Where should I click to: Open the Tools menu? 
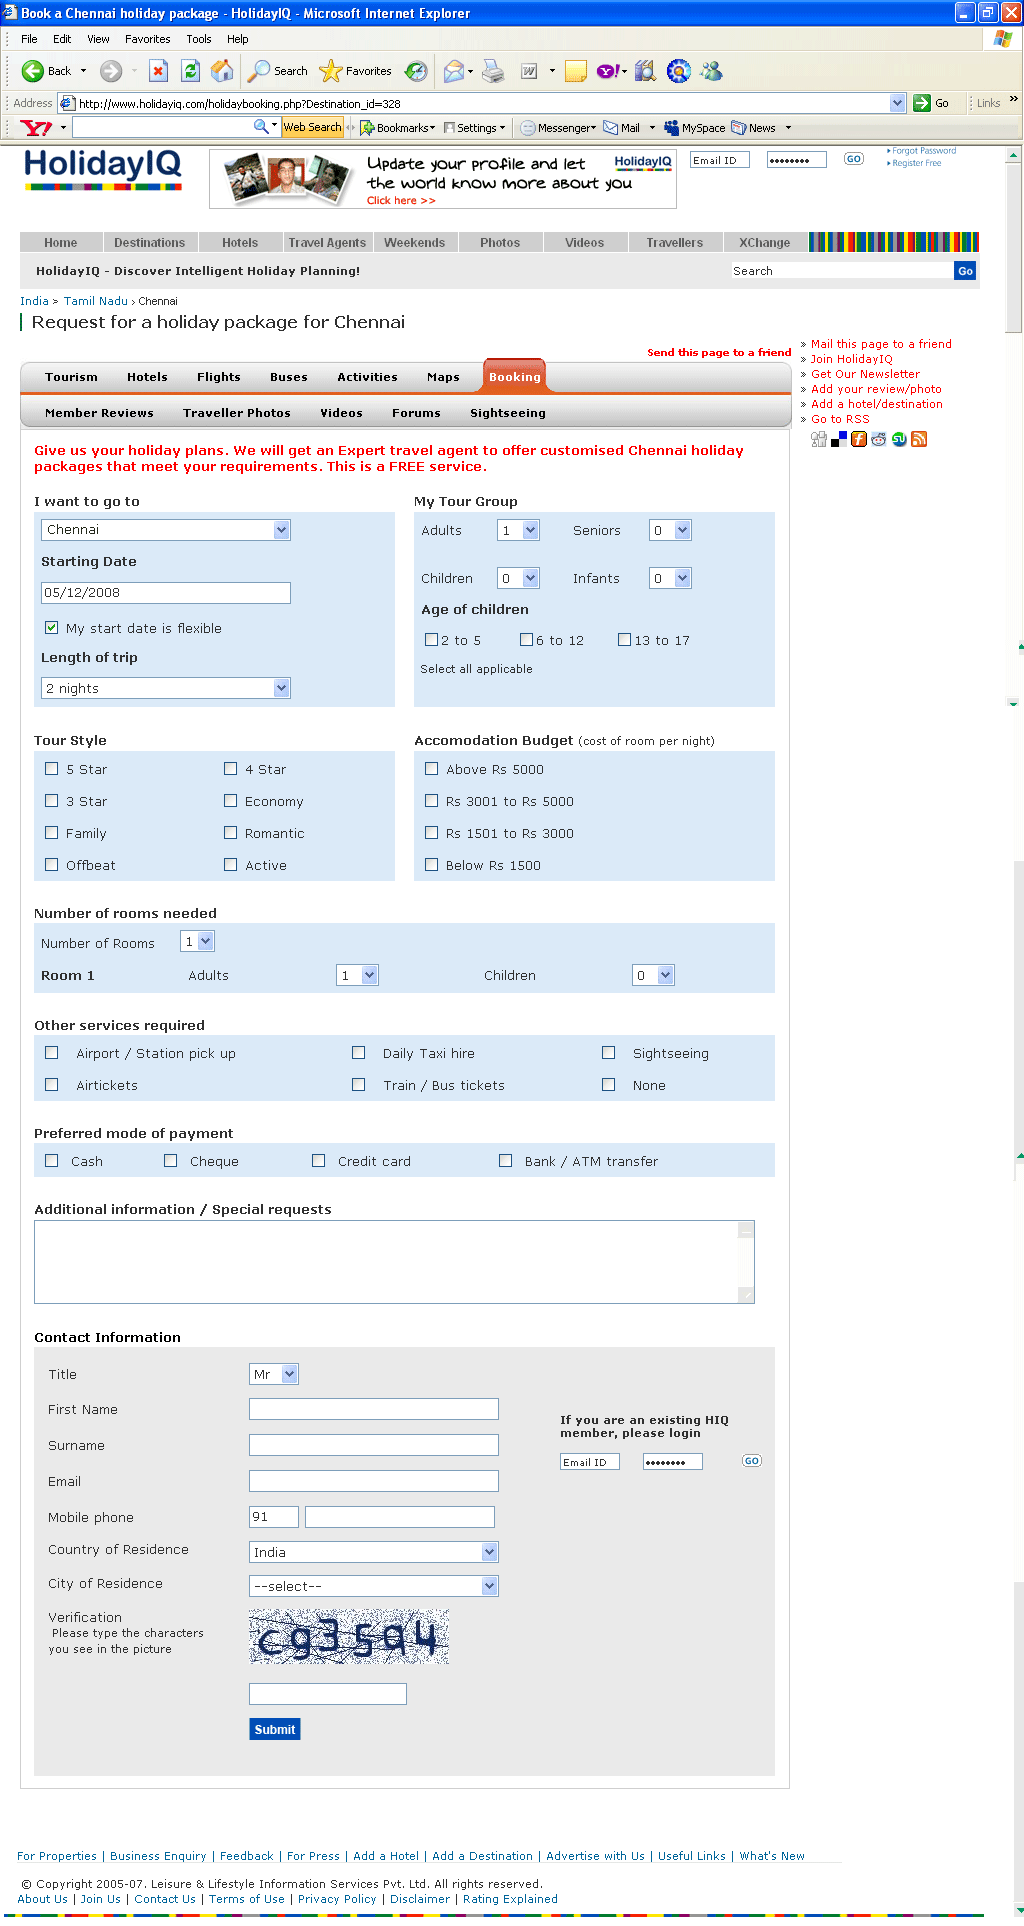click(198, 39)
